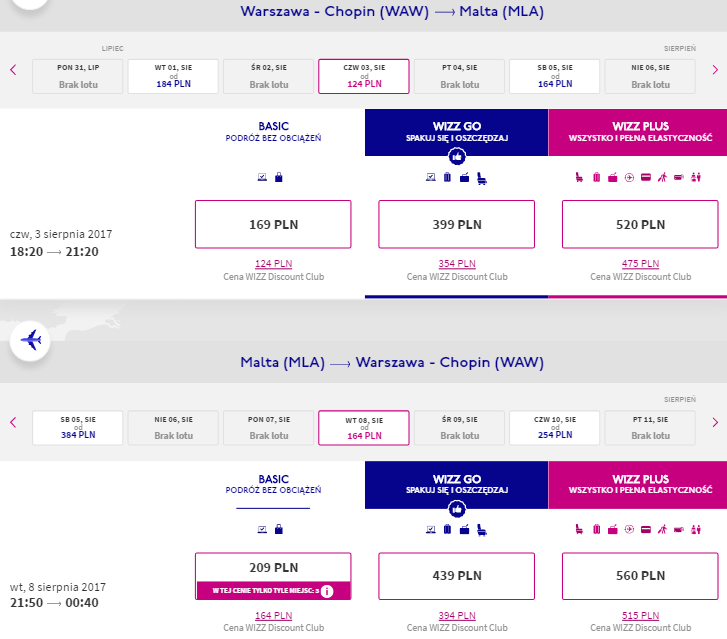Choose 560 PLN WIZZ PLUS return fare

[640, 576]
